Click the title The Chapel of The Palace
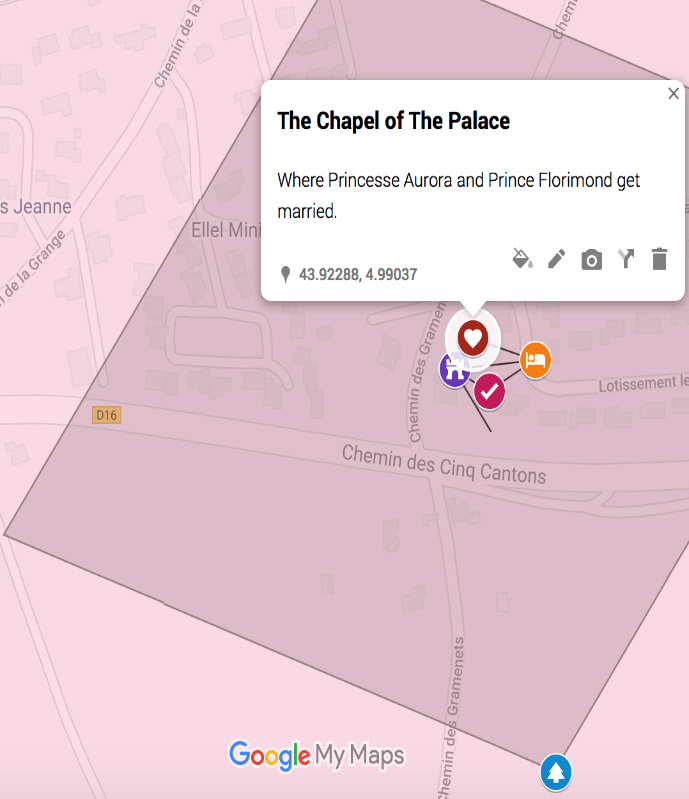 pos(393,122)
